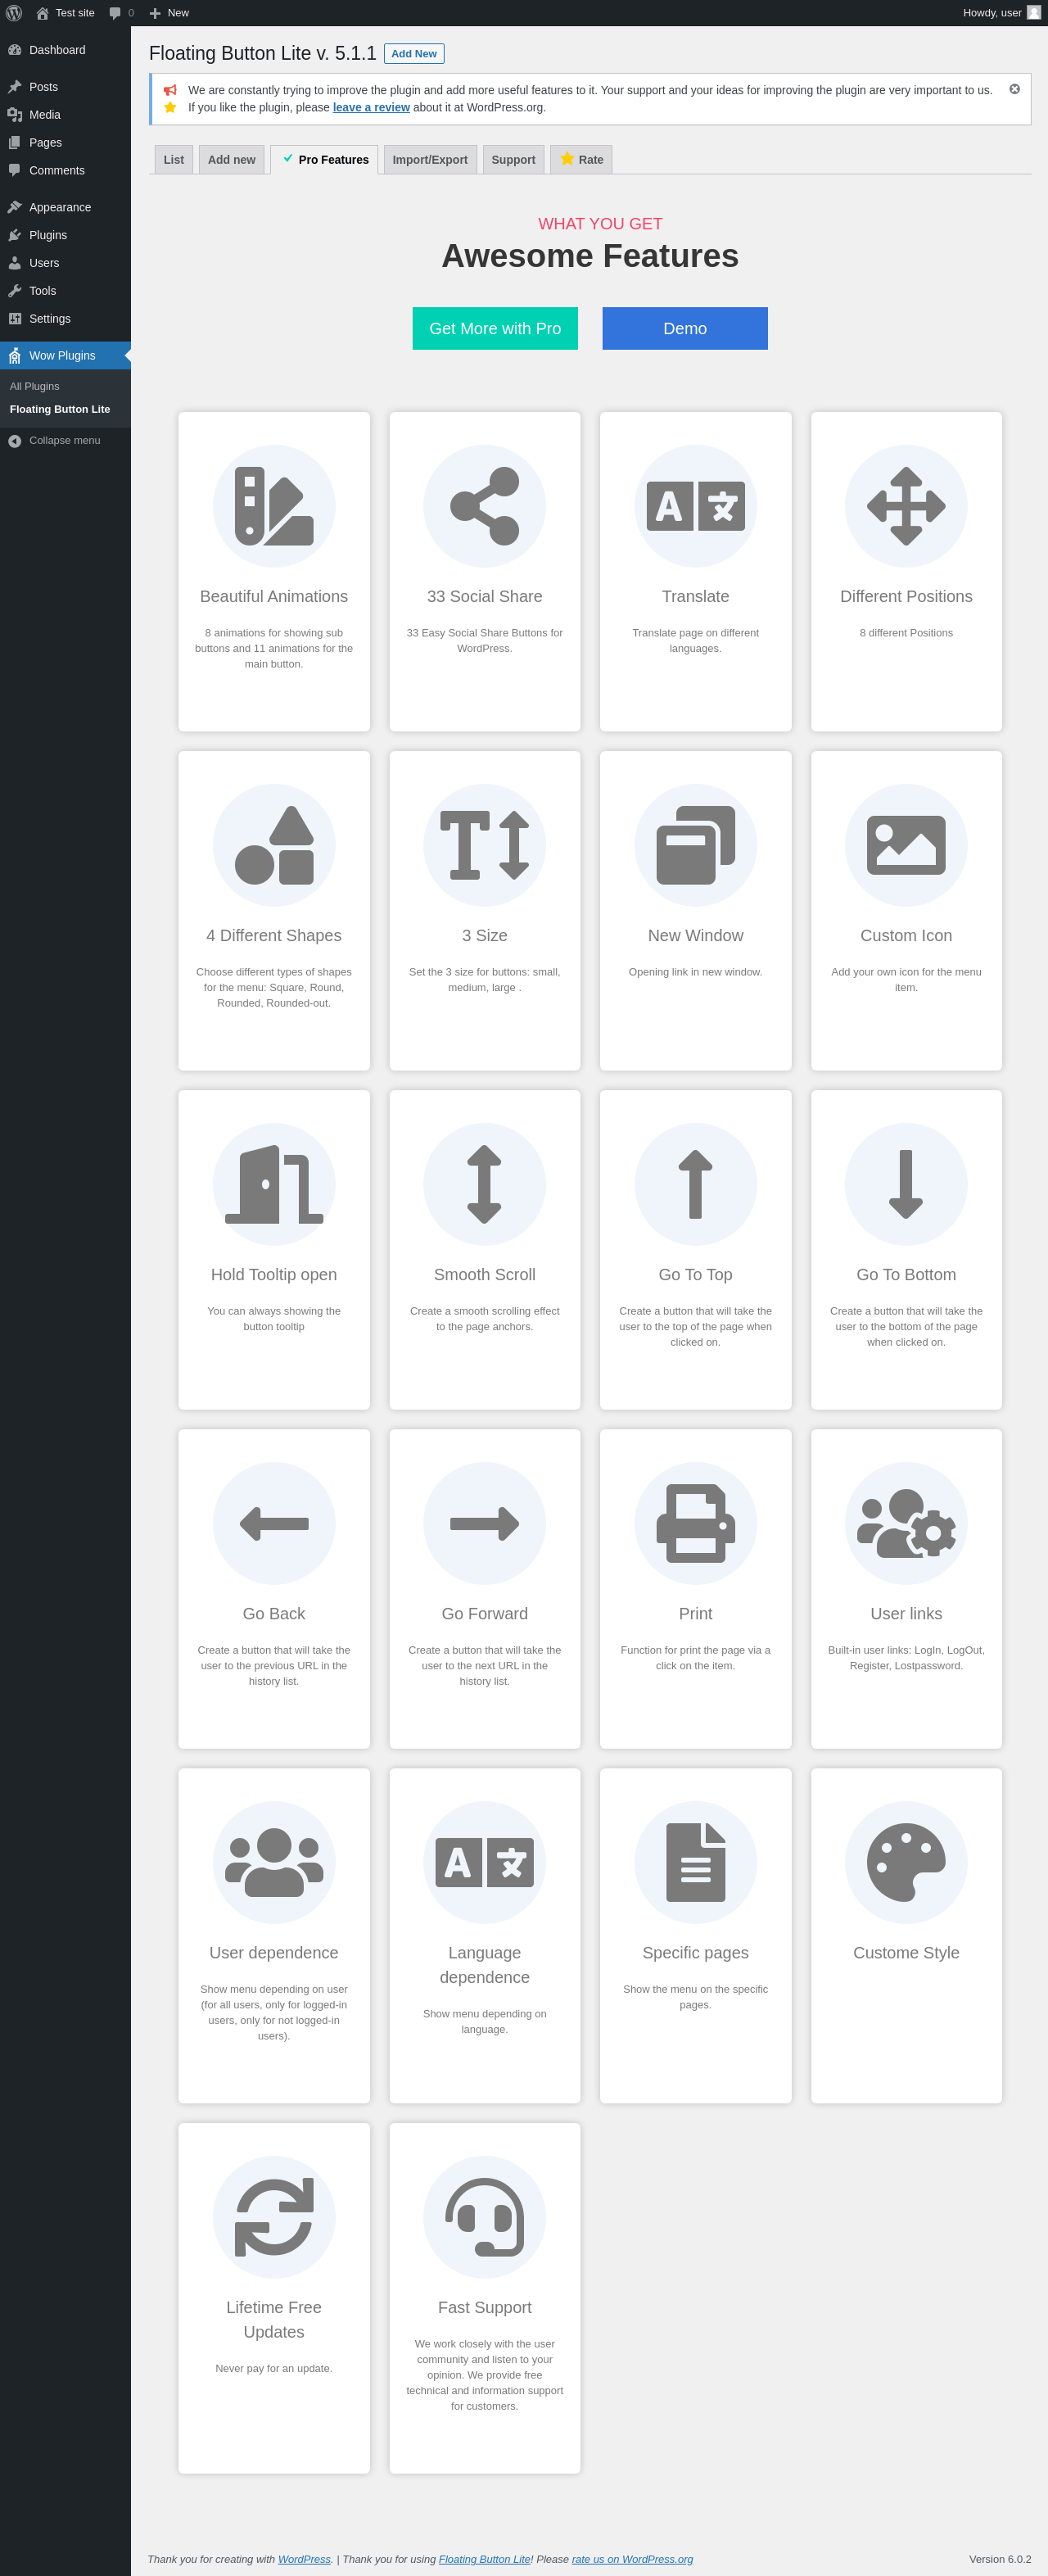This screenshot has width=1048, height=2576.
Task: Open Comments in the sidebar menu
Action: (65, 171)
